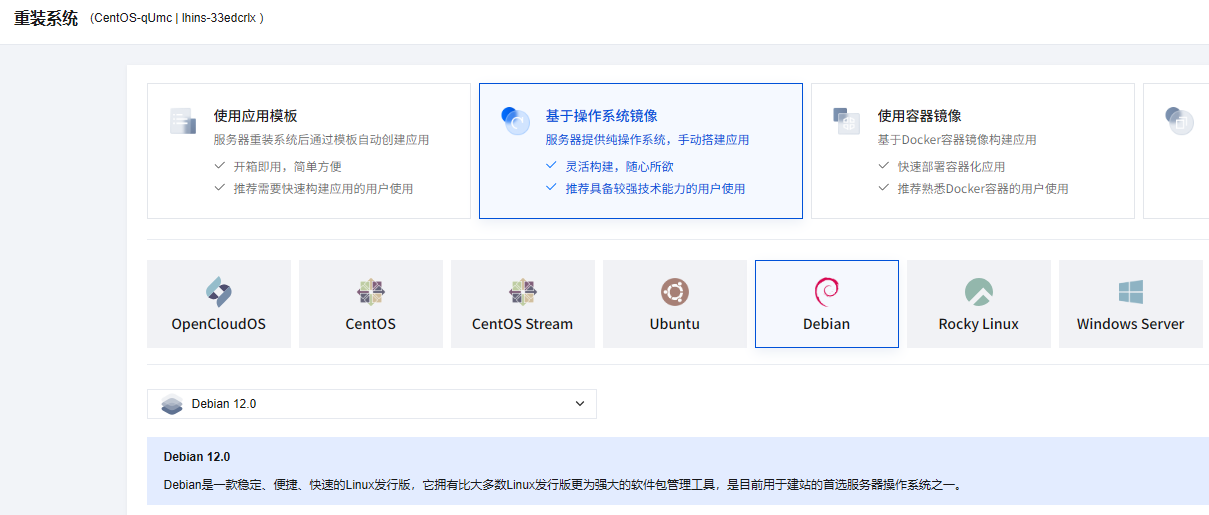
Task: Select the 基于操作系统镜像 option card
Action: pos(641,151)
